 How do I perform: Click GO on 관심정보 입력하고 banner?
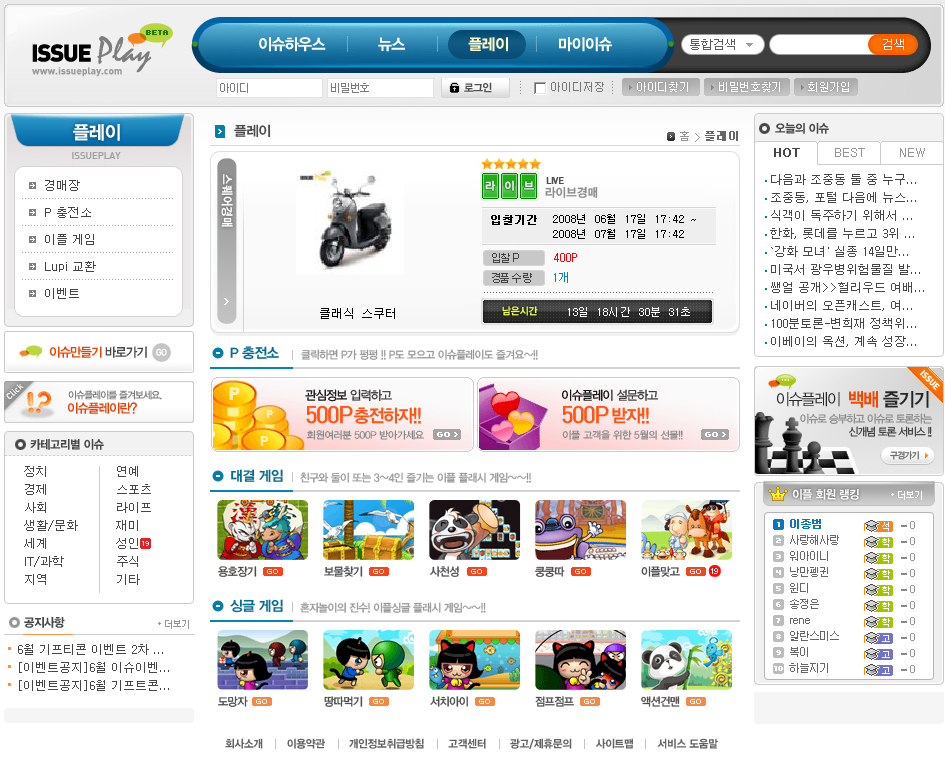tap(447, 435)
